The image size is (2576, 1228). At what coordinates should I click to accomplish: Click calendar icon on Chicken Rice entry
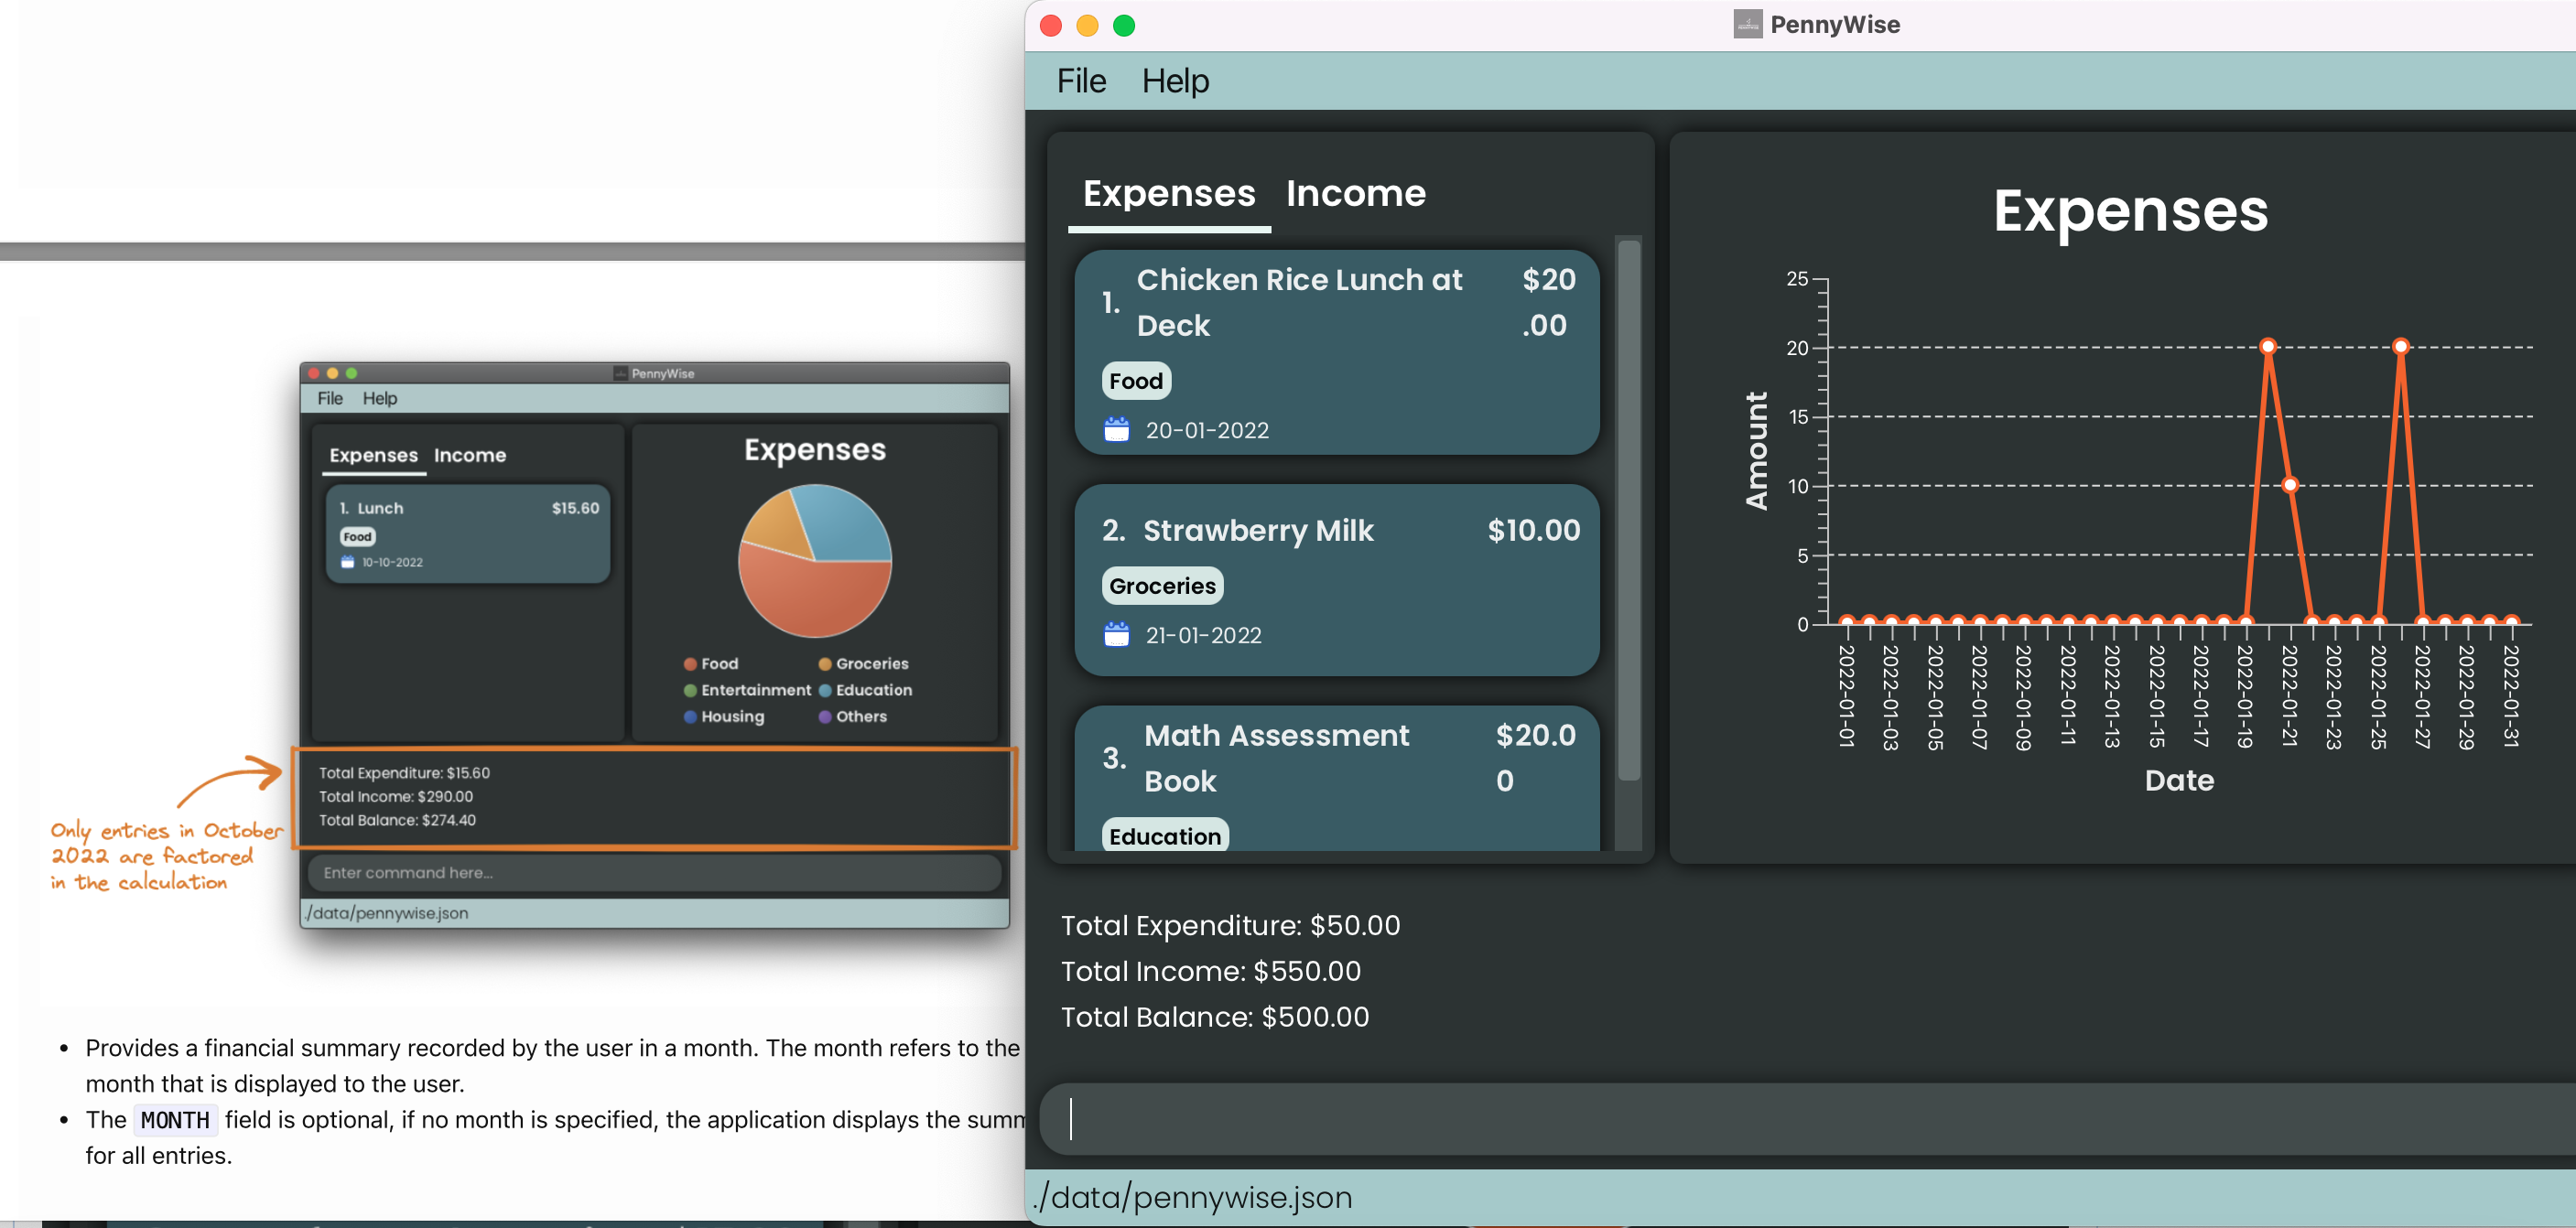click(1116, 430)
